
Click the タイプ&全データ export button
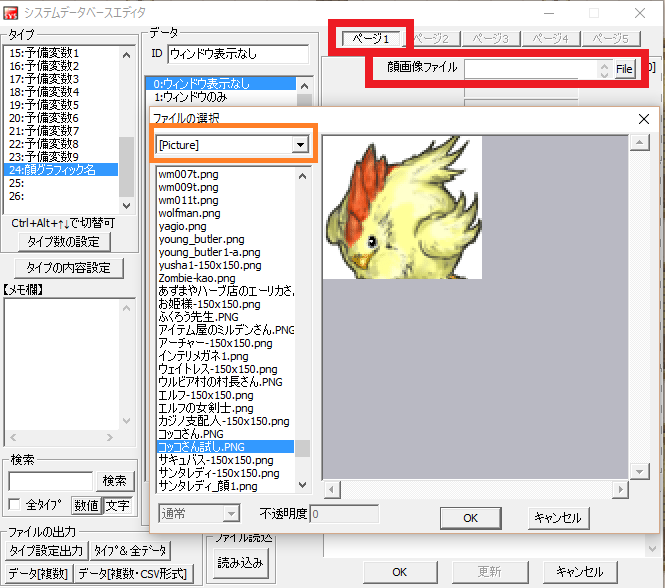pos(130,551)
